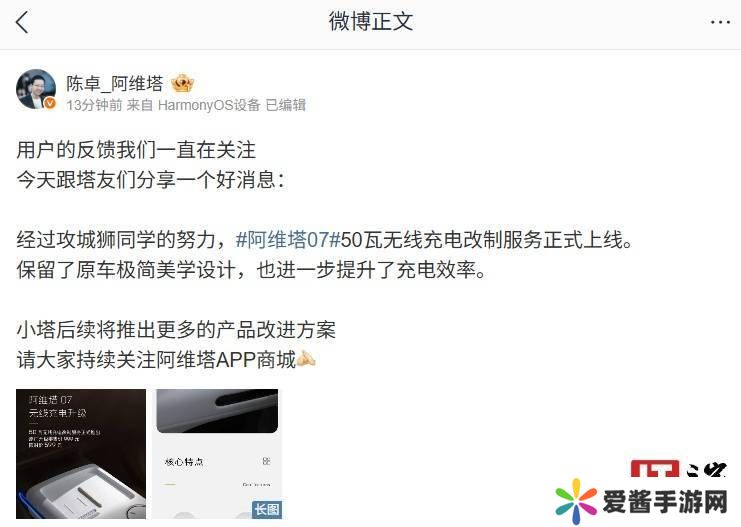This screenshot has width=741, height=527.
Task: Click the 爱酱手游网 watermark text
Action: (664, 502)
